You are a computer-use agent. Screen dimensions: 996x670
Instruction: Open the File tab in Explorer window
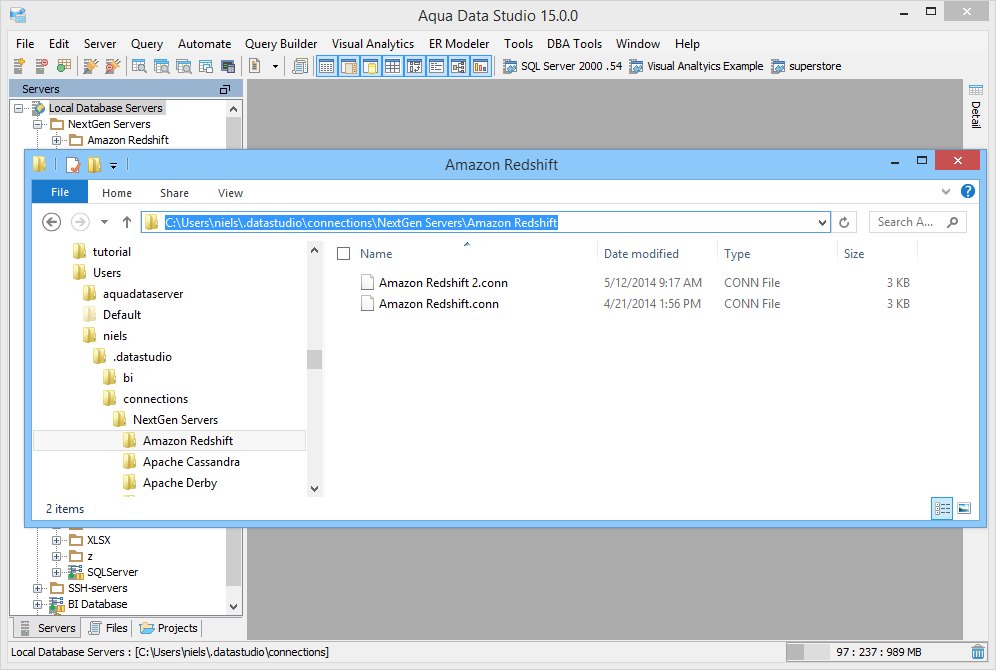60,192
